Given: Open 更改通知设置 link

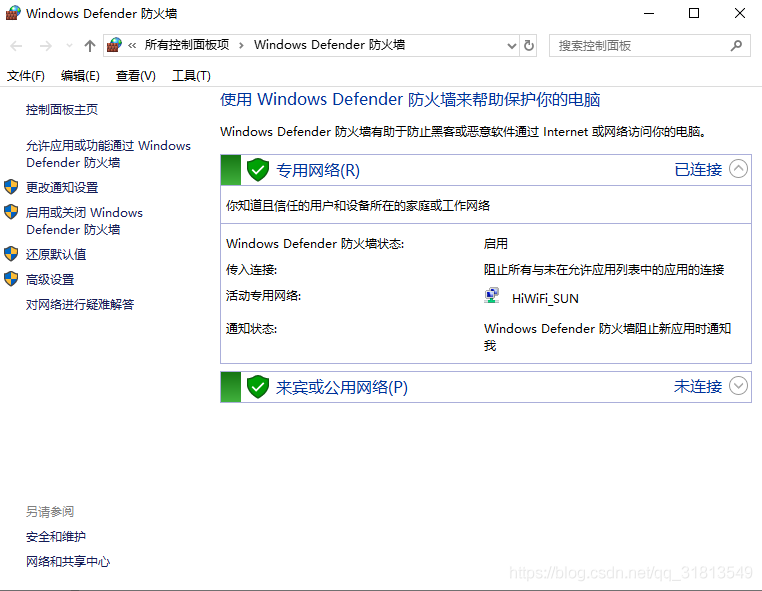Looking at the screenshot, I should 62,188.
